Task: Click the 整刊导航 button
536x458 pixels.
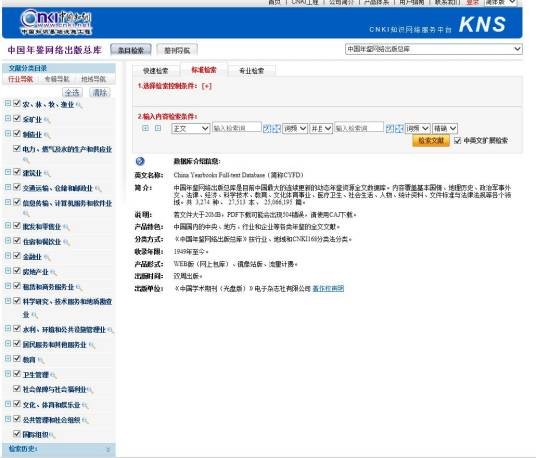Action: pos(177,50)
